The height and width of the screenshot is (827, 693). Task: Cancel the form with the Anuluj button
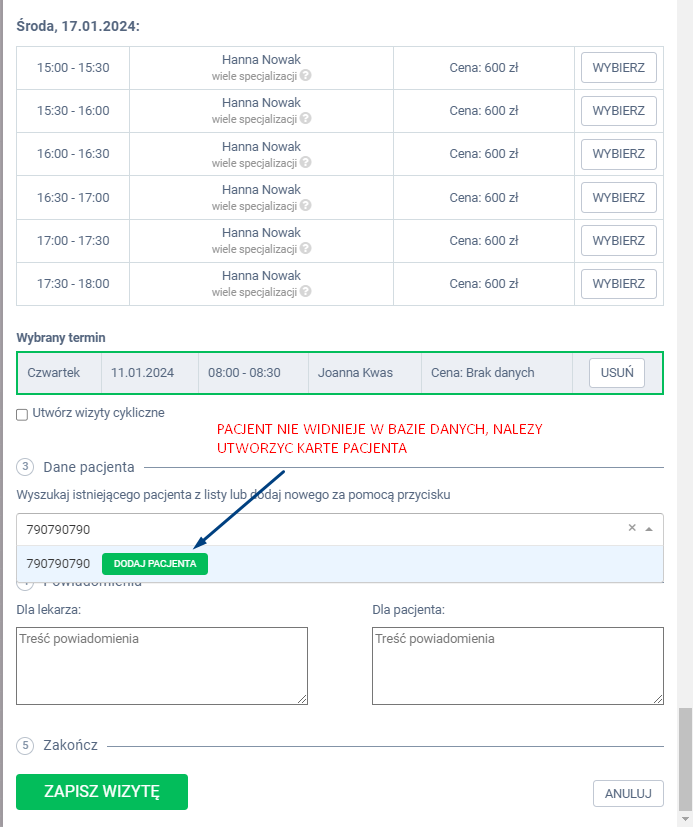pos(628,794)
